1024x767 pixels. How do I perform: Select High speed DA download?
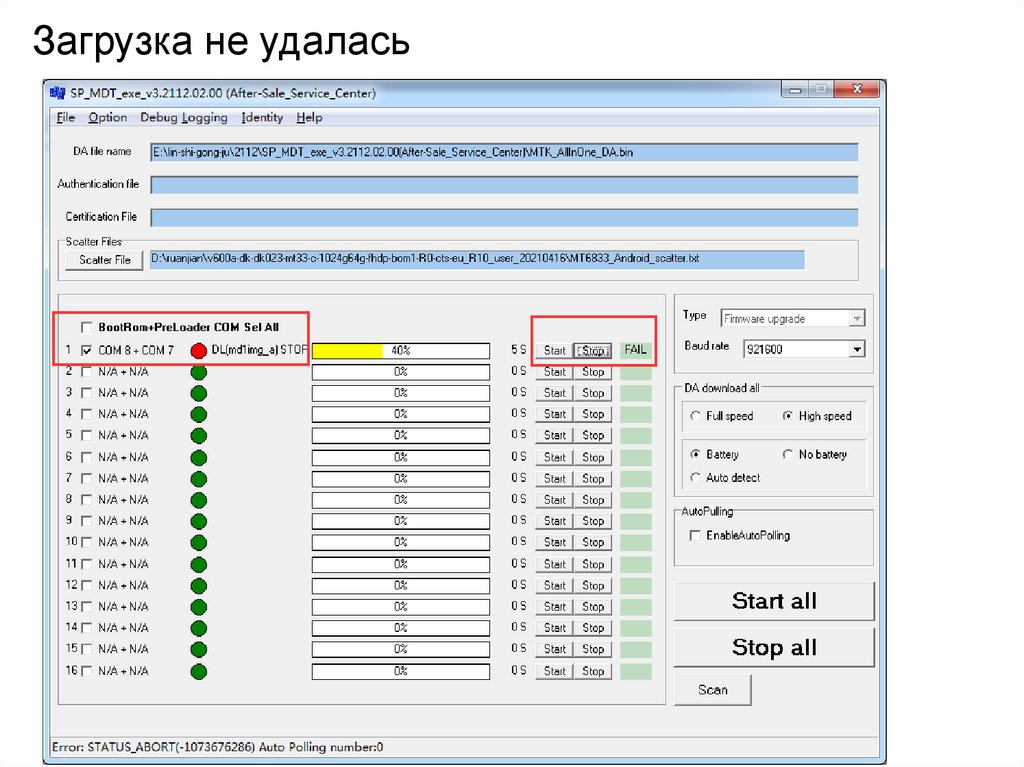[788, 416]
